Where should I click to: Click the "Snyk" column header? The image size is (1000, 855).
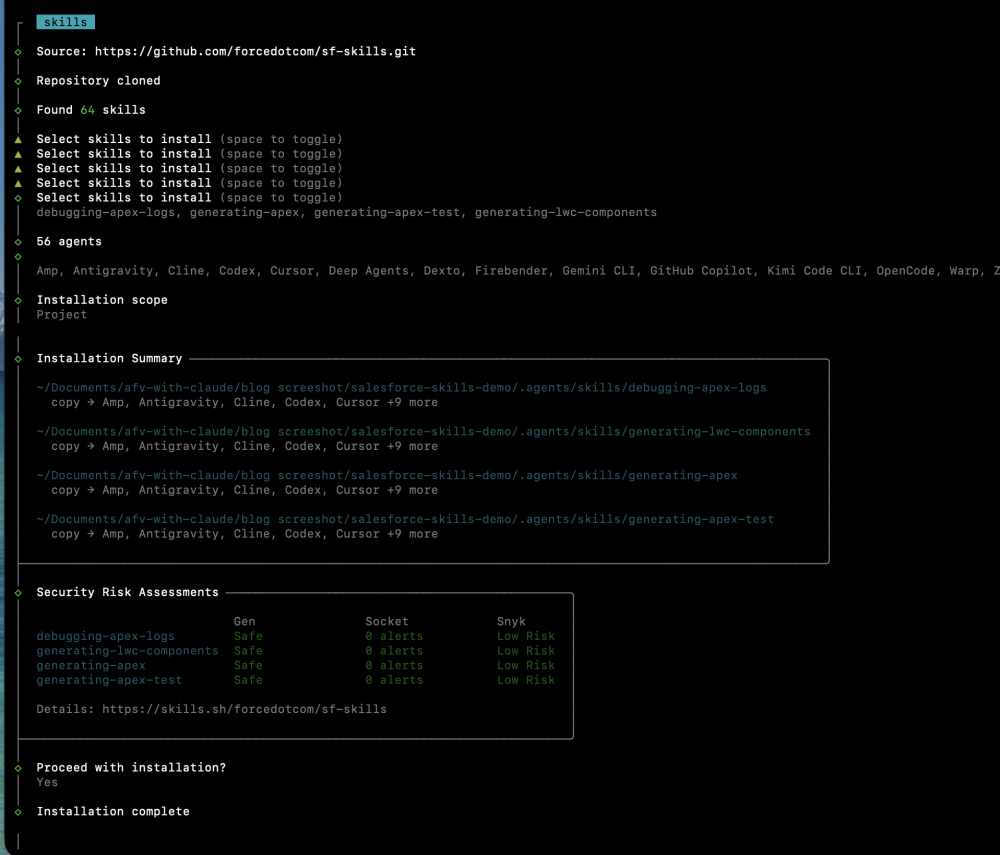tap(511, 622)
